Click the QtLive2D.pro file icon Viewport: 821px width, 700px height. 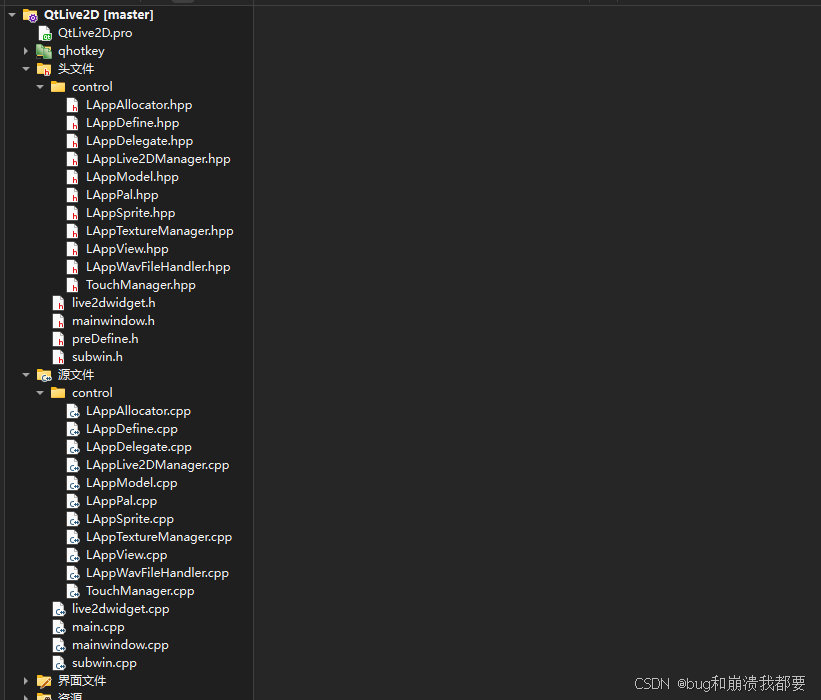coord(45,33)
